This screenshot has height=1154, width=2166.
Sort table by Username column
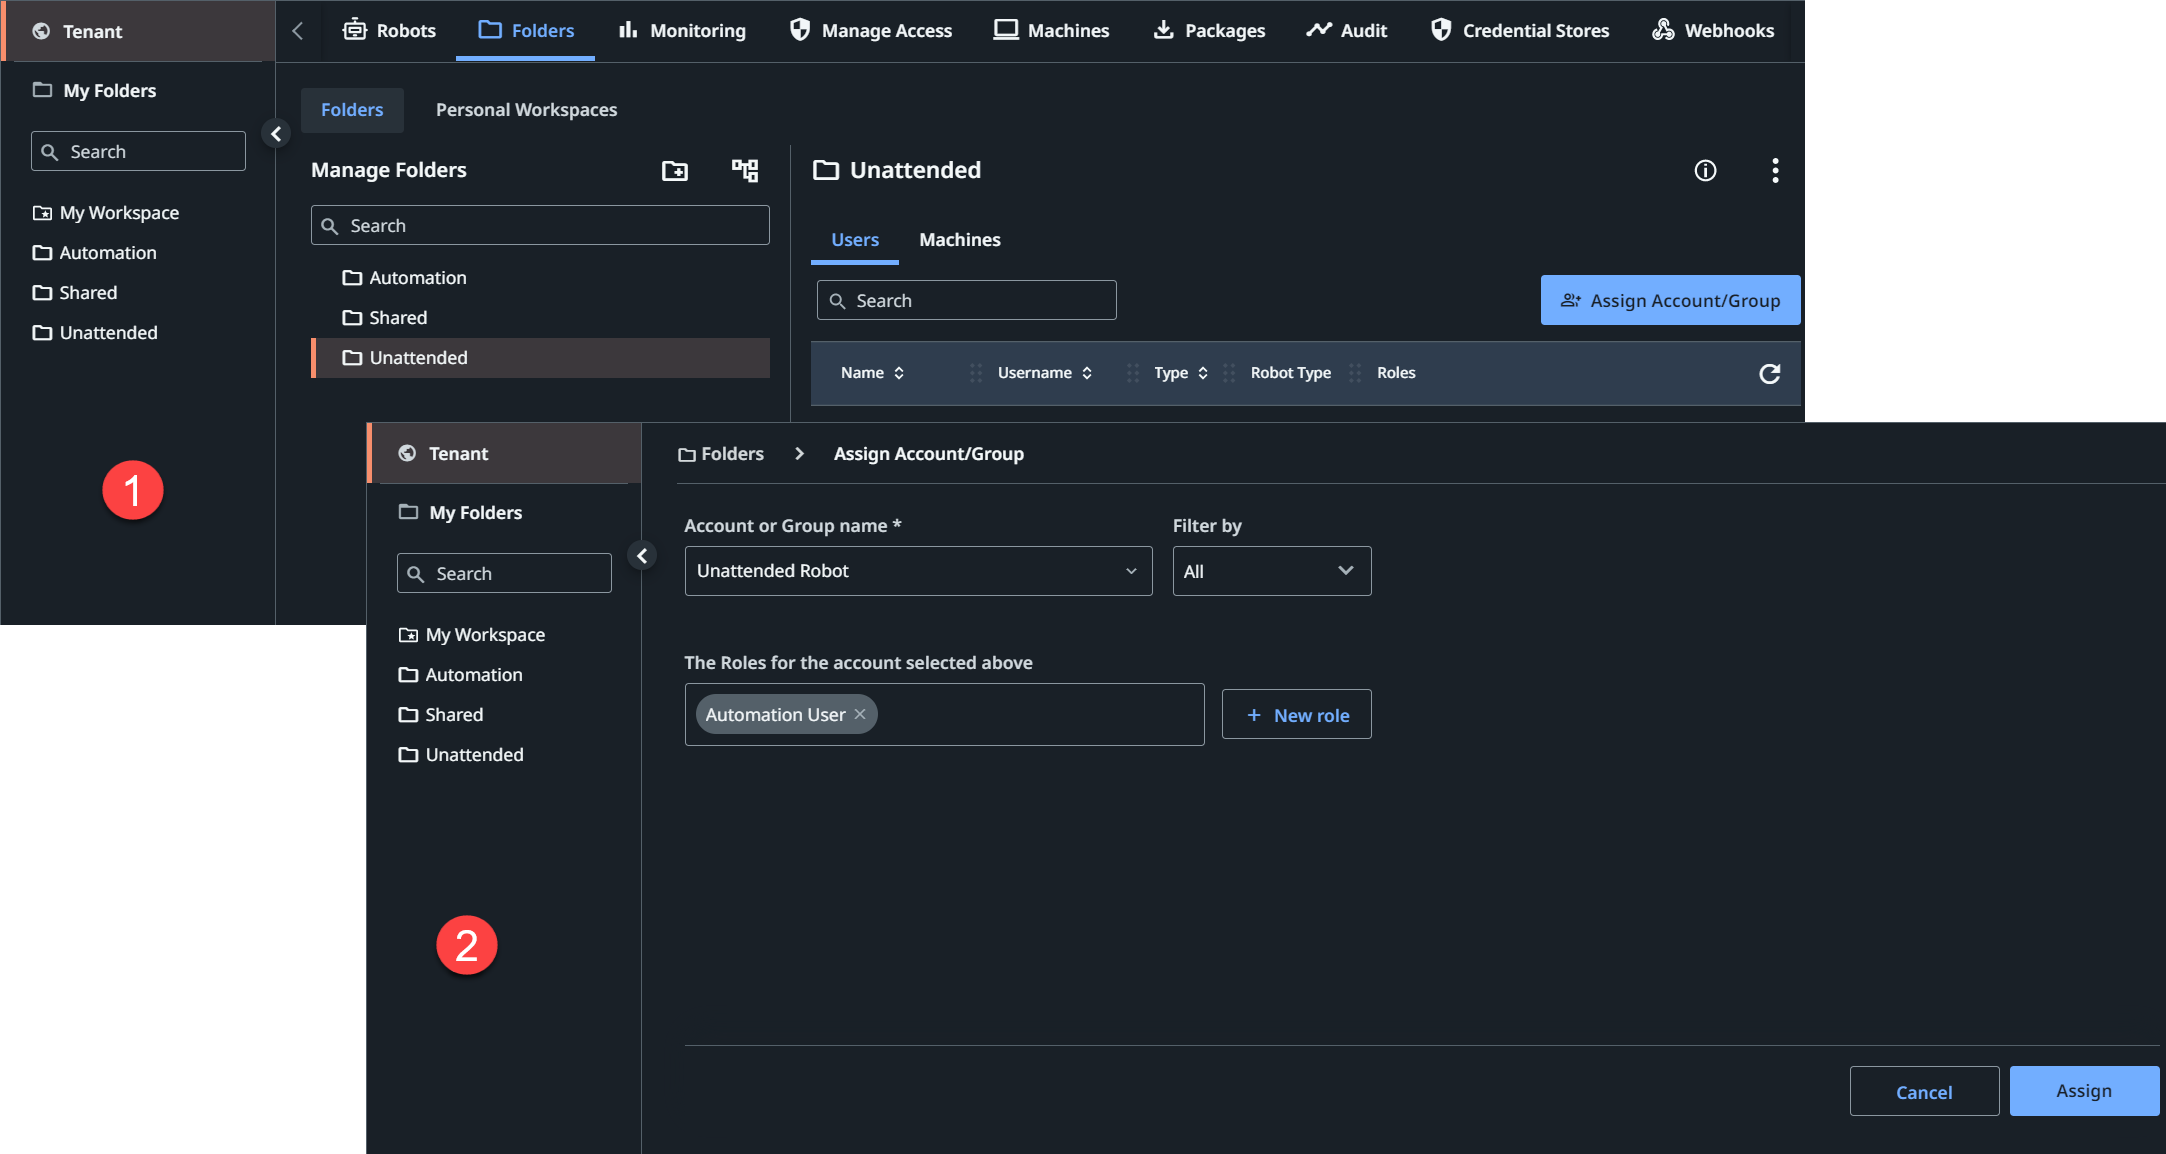1044,373
